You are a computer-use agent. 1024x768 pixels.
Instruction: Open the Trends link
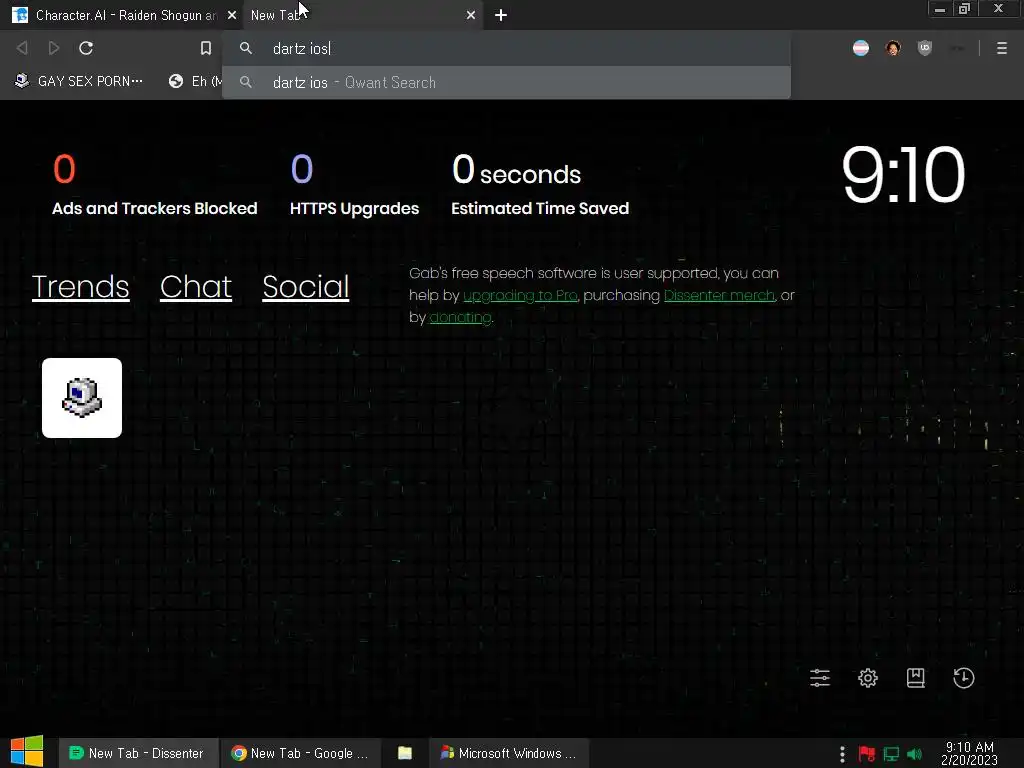[x=80, y=287]
